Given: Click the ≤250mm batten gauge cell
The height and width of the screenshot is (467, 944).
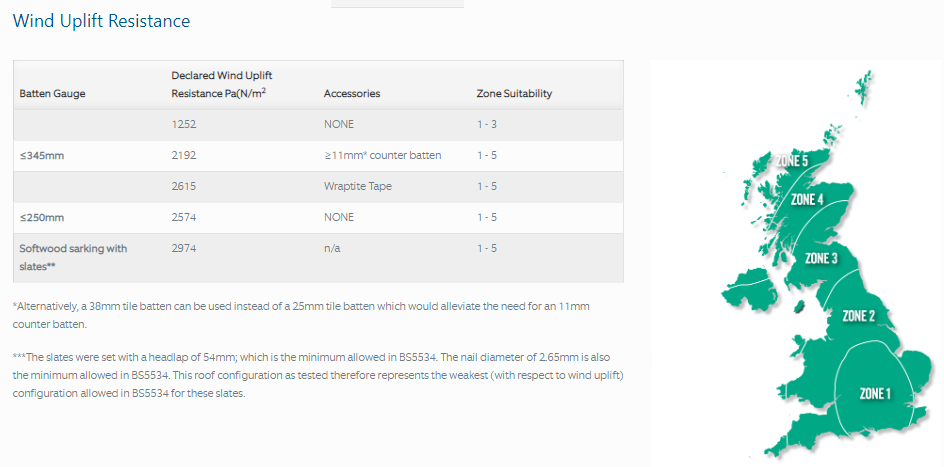Looking at the screenshot, I should click(38, 217).
